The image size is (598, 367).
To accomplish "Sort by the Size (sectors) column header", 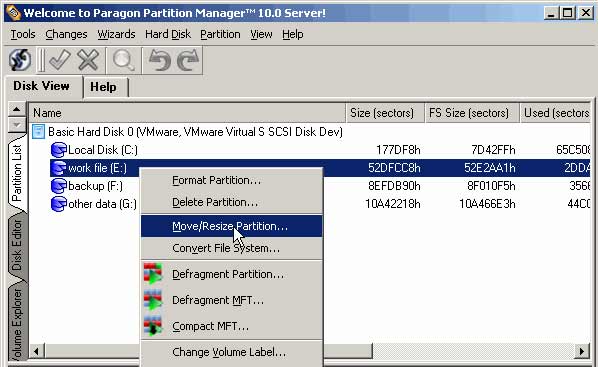I will coord(385,113).
